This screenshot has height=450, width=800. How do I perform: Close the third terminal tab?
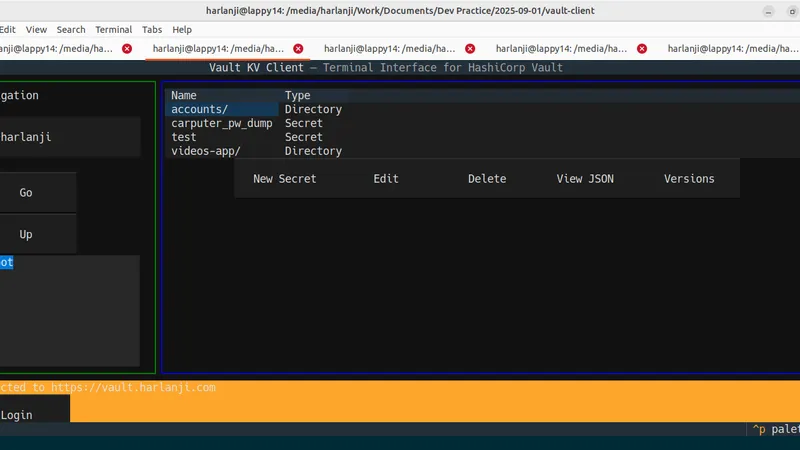pyautogui.click(x=470, y=48)
